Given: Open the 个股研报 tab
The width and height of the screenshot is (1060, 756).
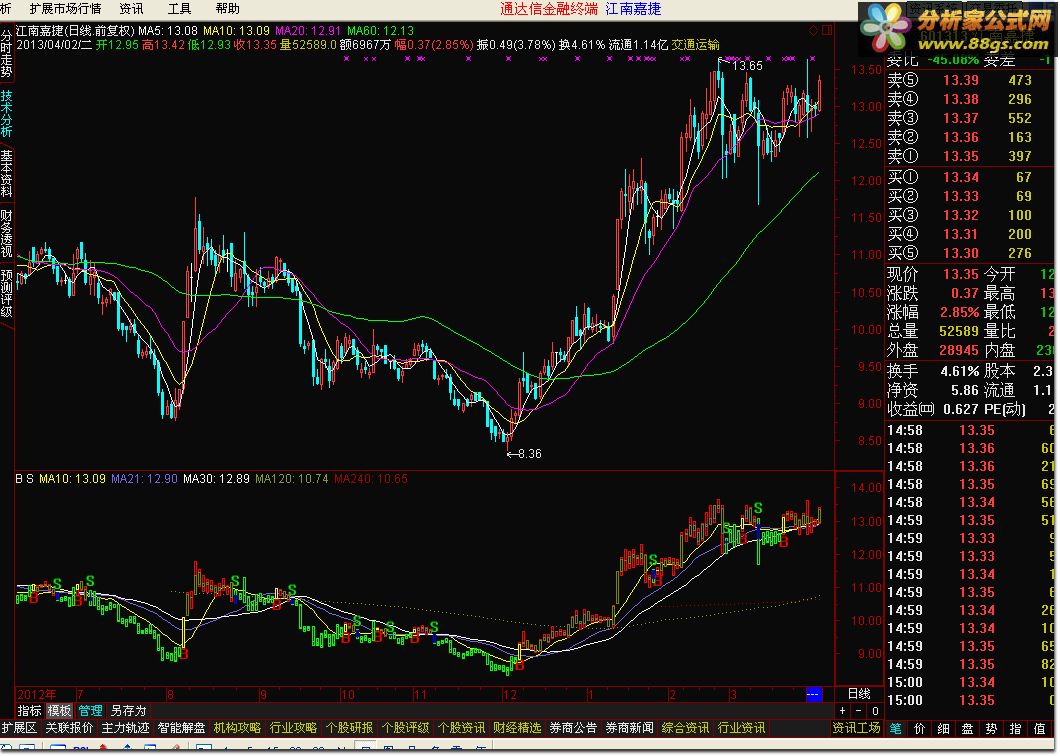Looking at the screenshot, I should pos(350,728).
